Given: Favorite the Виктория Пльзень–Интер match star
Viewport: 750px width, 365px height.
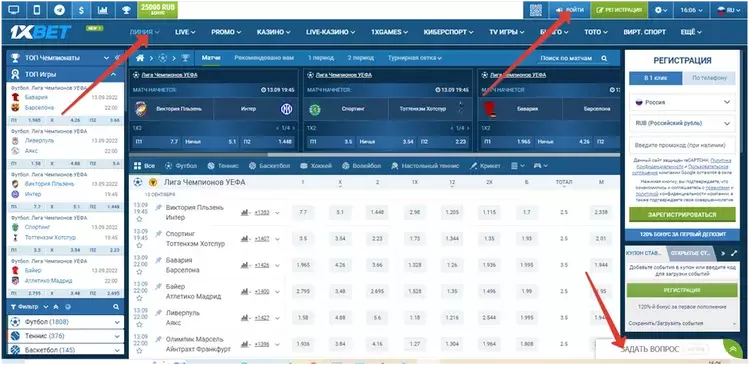Looking at the screenshot, I should [139, 219].
